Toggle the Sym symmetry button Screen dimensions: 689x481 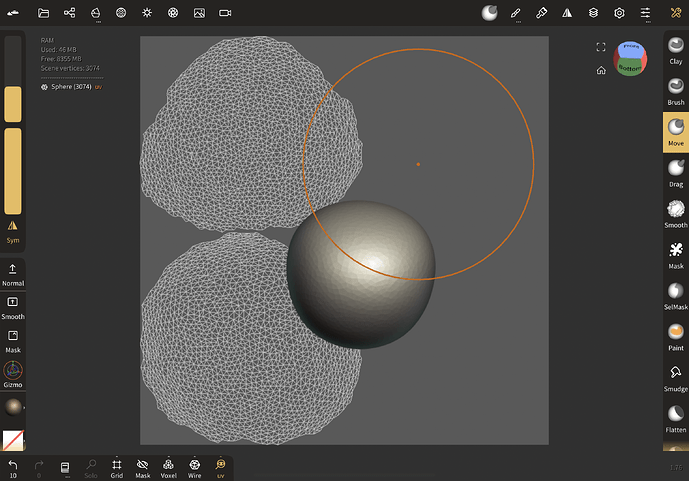[x=13, y=232]
